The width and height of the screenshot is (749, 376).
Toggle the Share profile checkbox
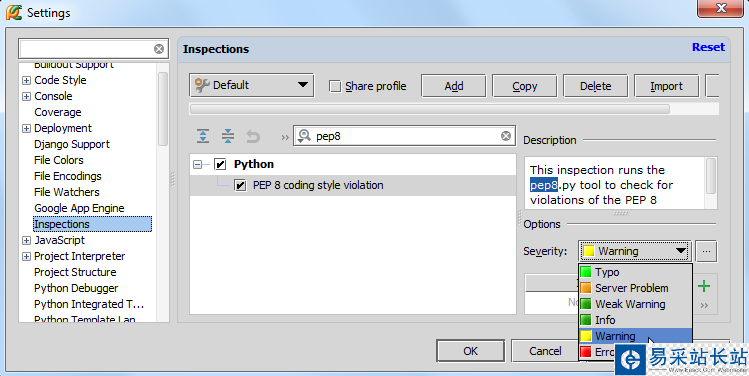point(335,86)
